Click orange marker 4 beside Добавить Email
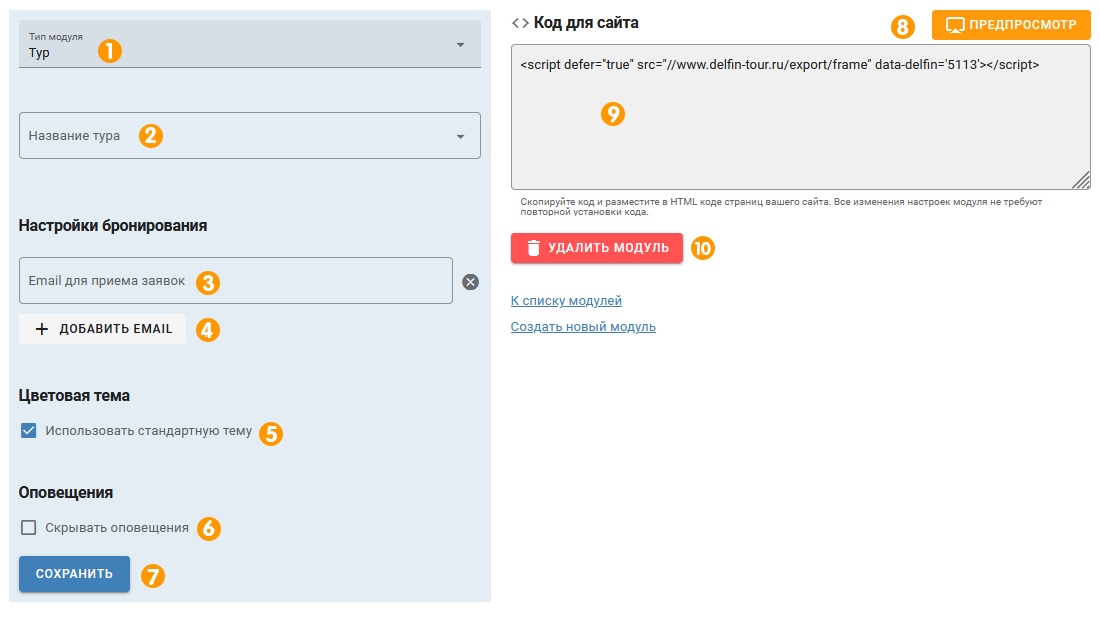This screenshot has width=1100, height=623. click(x=208, y=329)
